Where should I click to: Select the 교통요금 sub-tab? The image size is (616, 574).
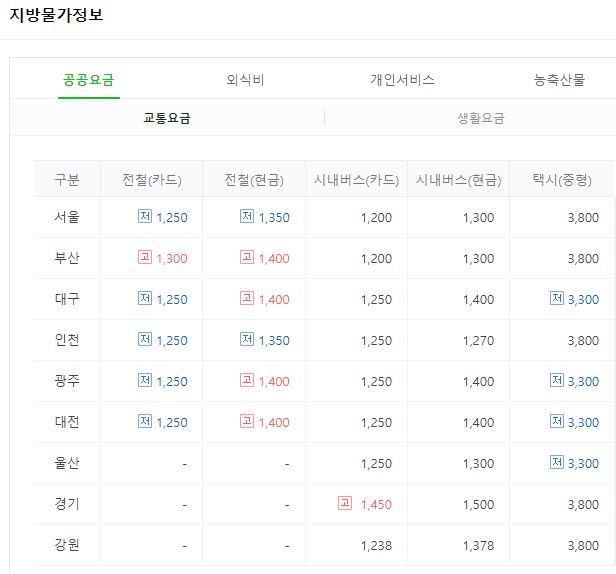pyautogui.click(x=167, y=118)
